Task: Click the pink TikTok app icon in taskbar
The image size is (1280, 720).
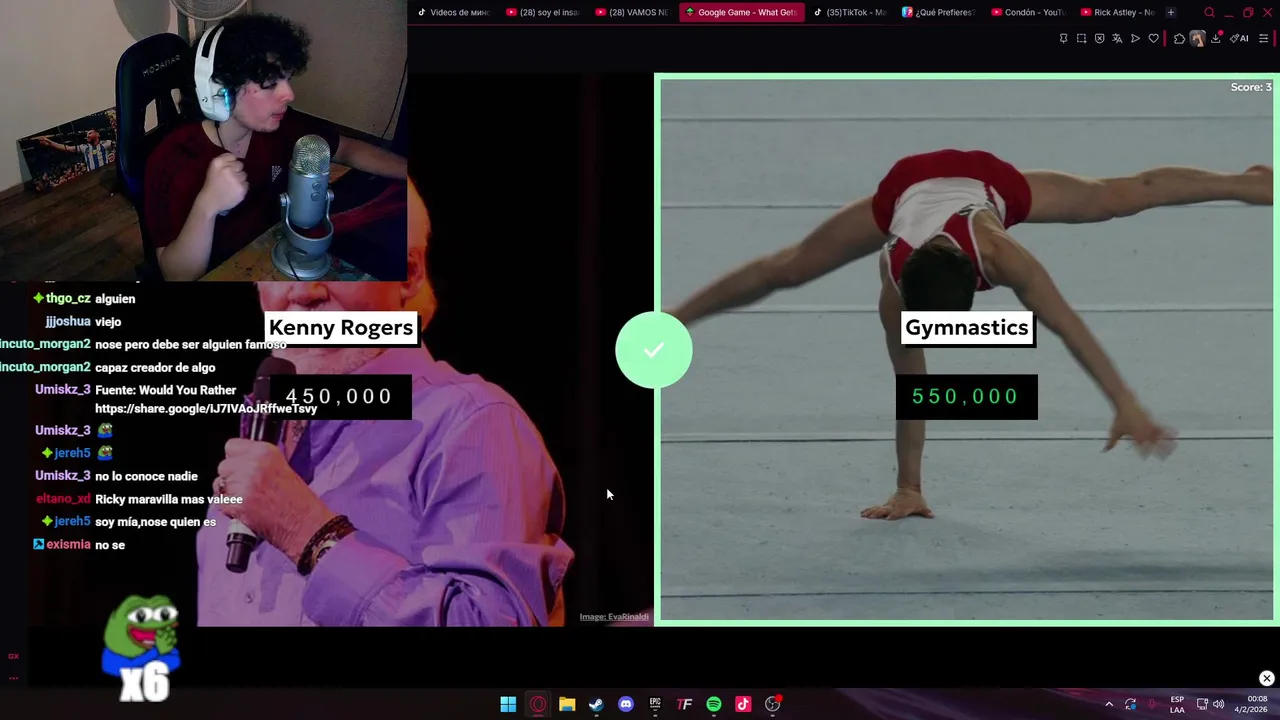Action: tap(743, 704)
